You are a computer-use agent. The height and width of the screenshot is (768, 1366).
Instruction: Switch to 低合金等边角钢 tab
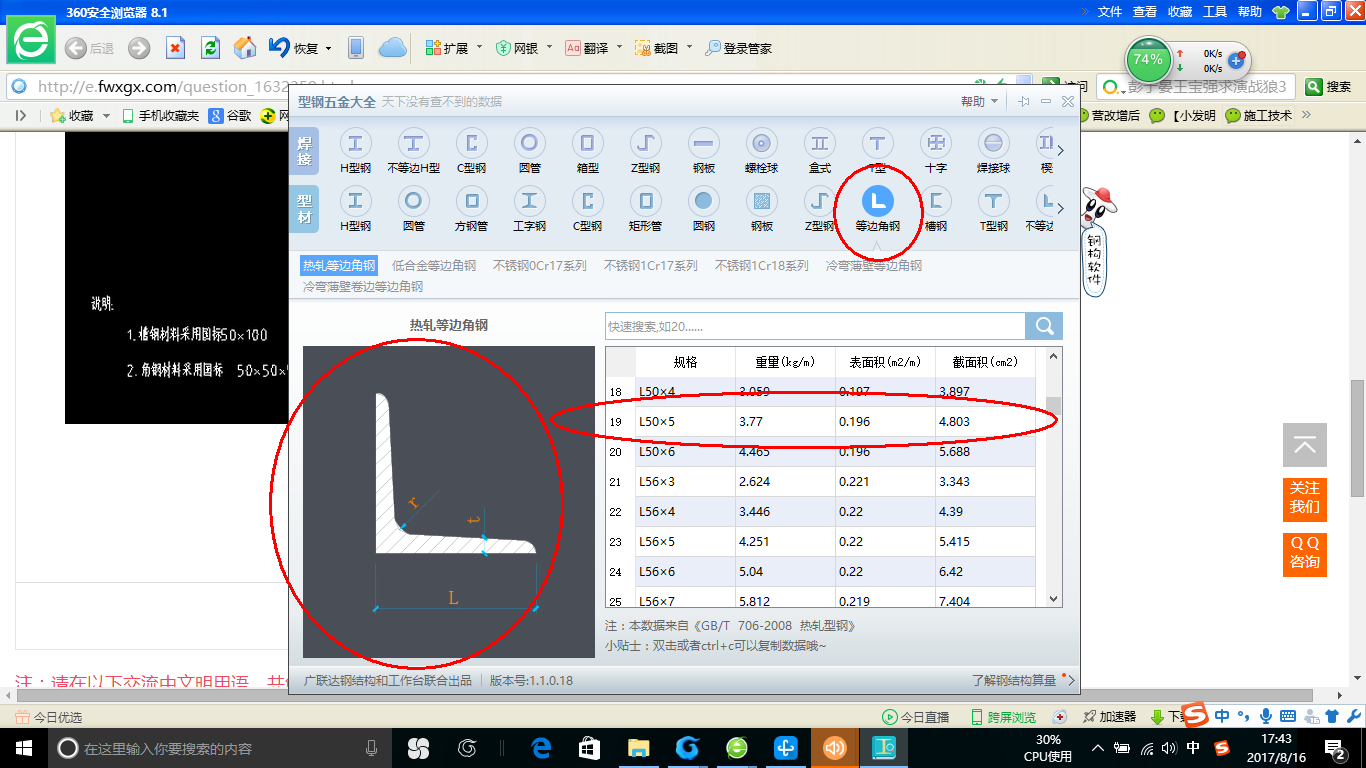coord(434,265)
